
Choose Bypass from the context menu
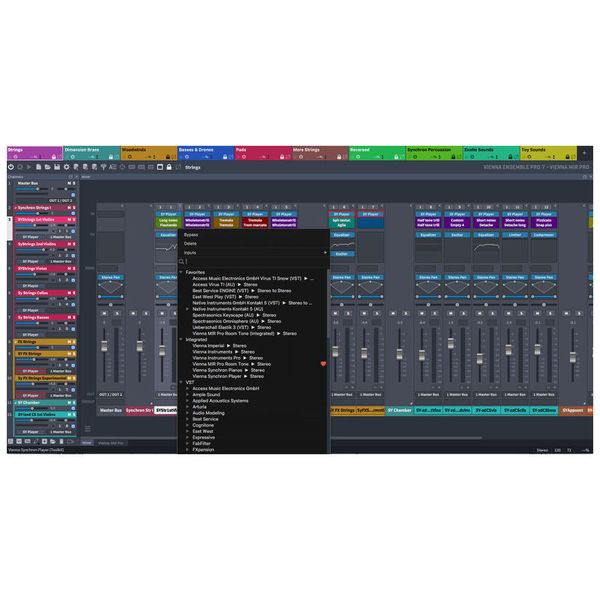pos(190,235)
